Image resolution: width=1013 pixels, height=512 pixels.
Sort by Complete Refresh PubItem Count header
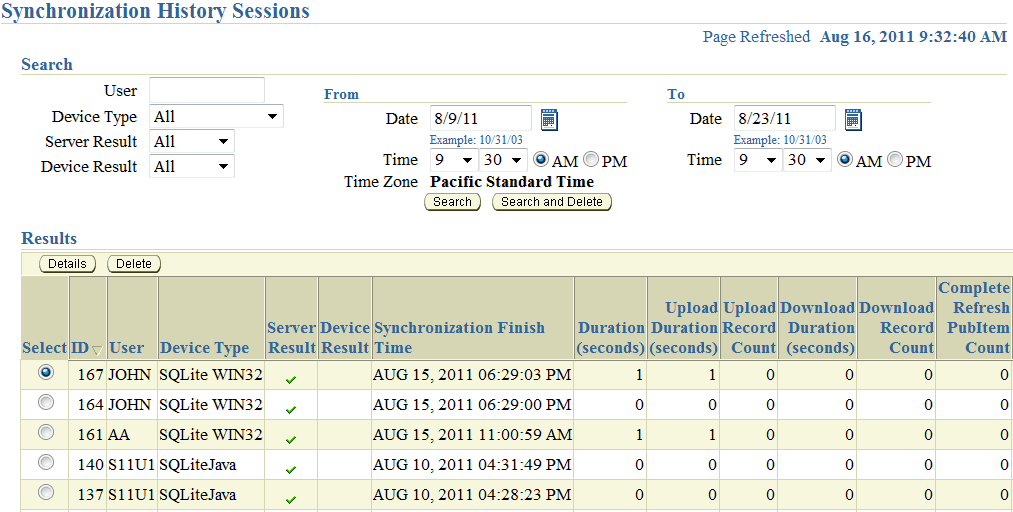coord(974,318)
